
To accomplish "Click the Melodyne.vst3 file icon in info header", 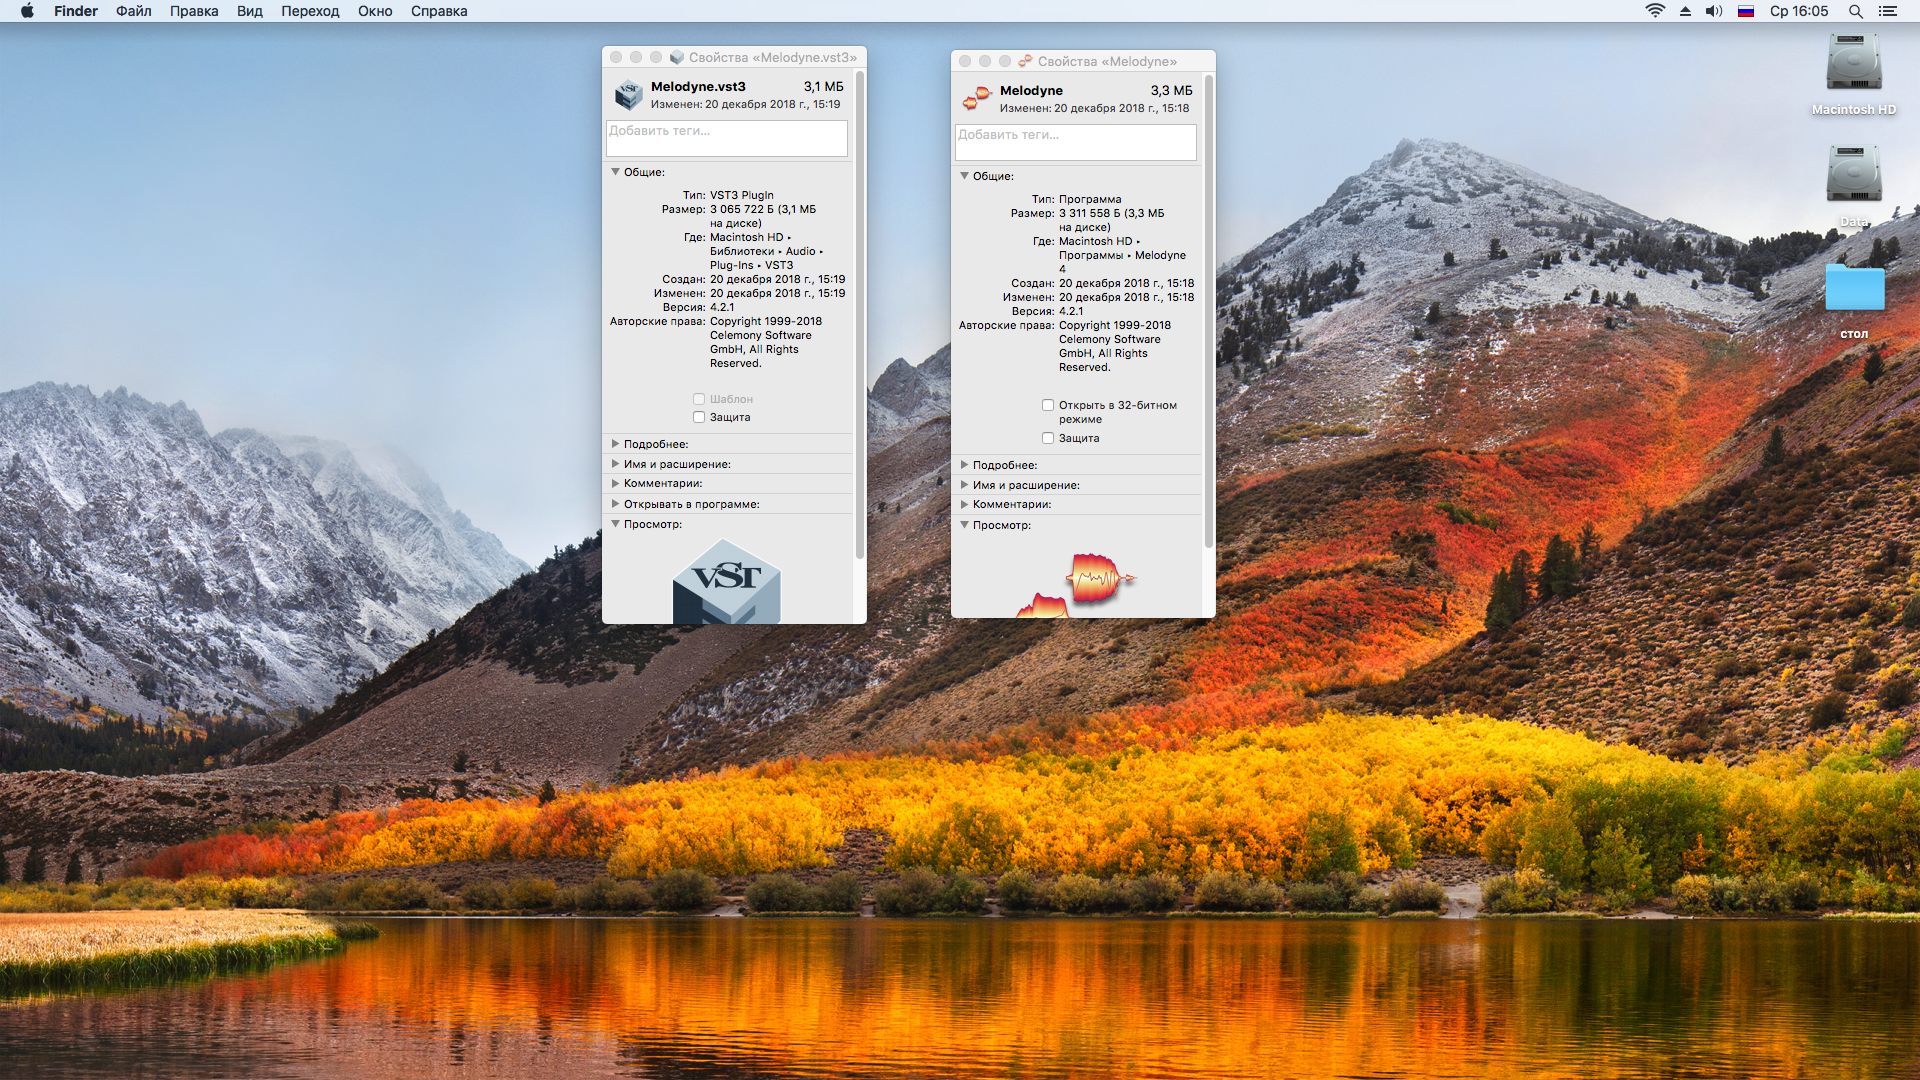I will point(628,95).
